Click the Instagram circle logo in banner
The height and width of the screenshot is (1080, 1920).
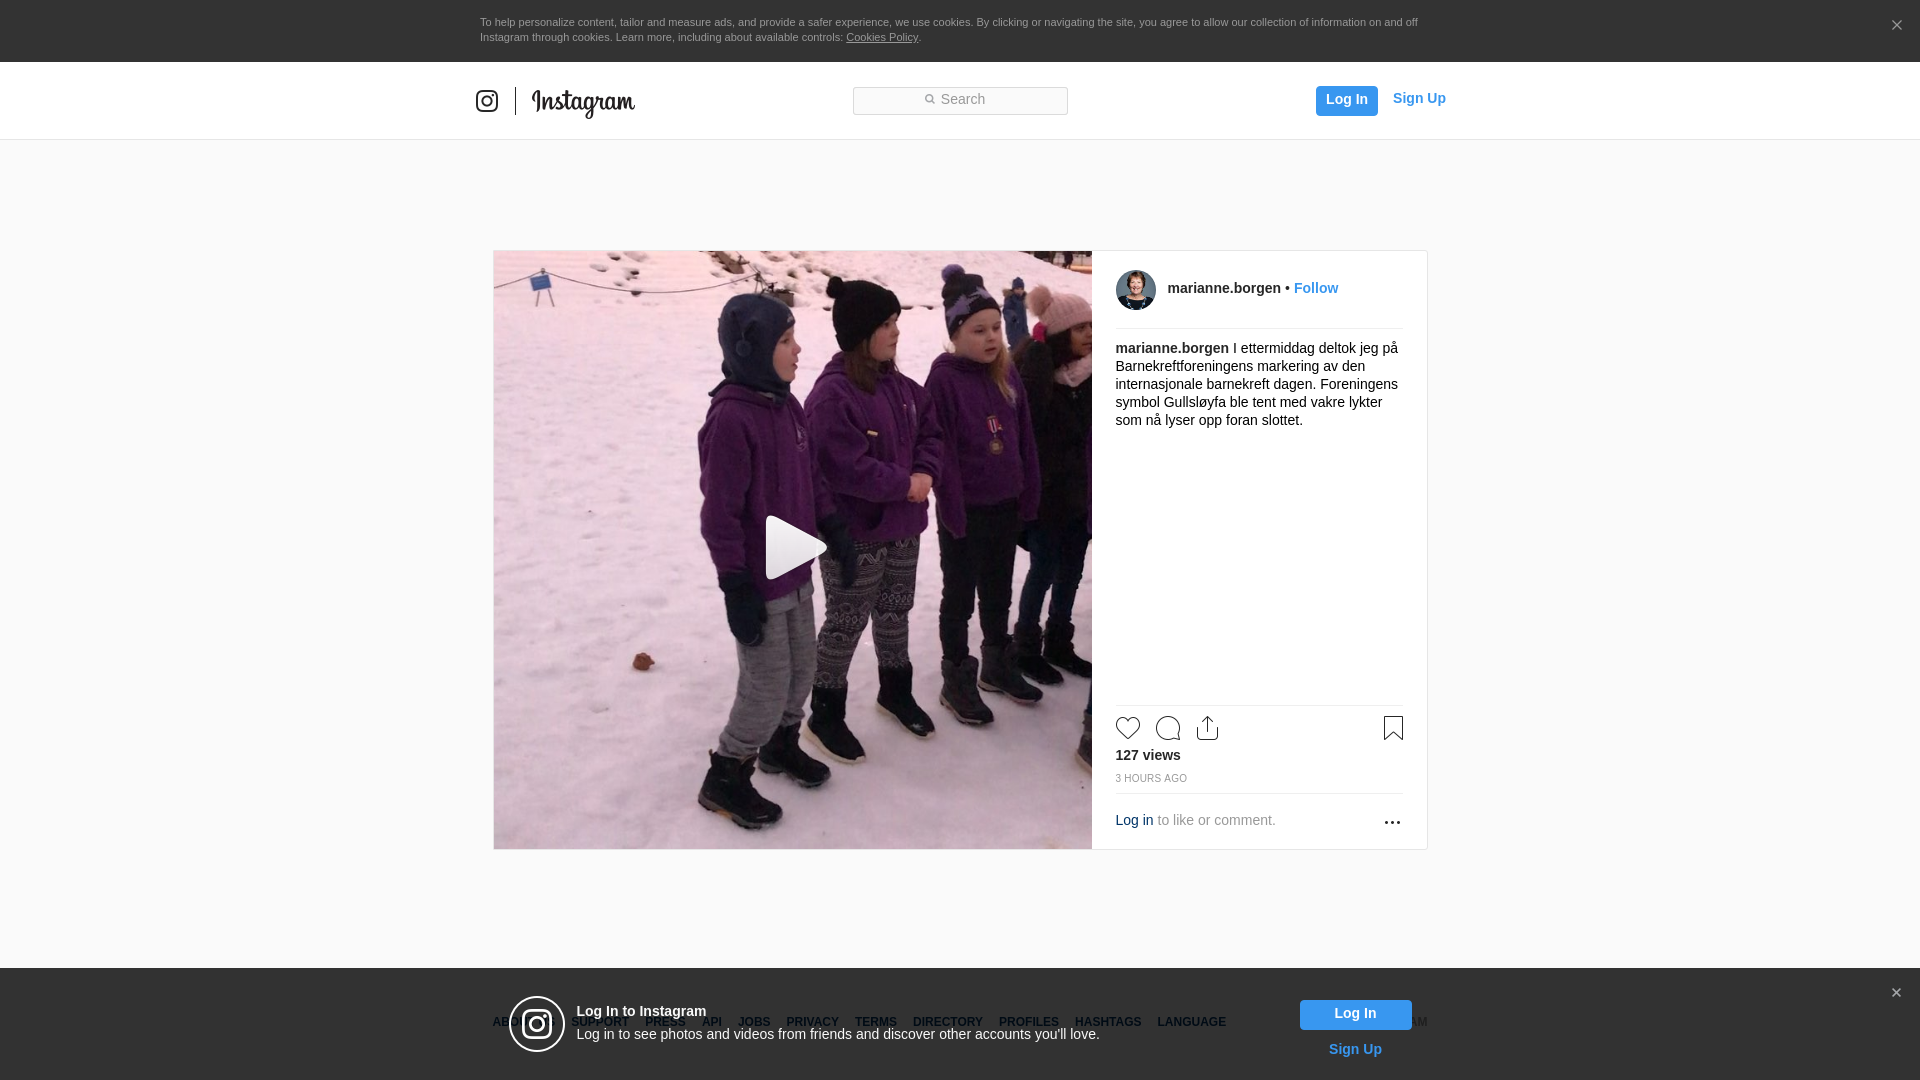click(537, 1024)
